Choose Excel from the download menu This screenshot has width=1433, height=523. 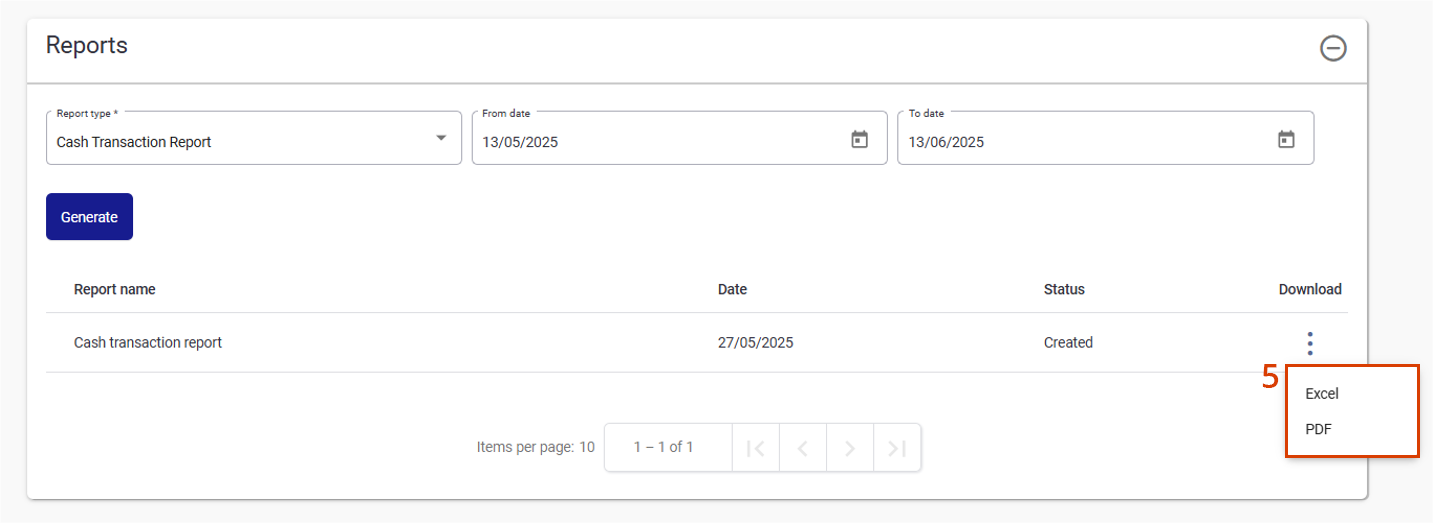pyautogui.click(x=1322, y=394)
